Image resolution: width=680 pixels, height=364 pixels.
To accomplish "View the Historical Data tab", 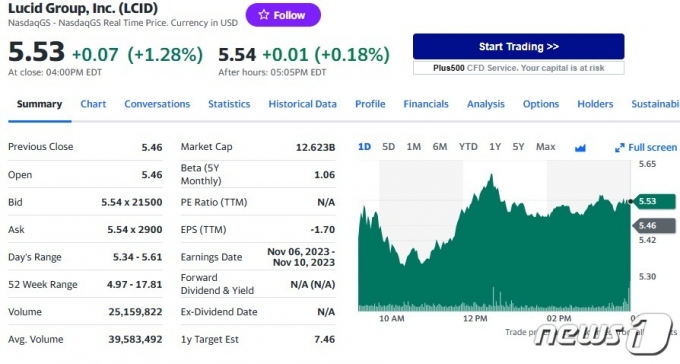I will pyautogui.click(x=302, y=104).
